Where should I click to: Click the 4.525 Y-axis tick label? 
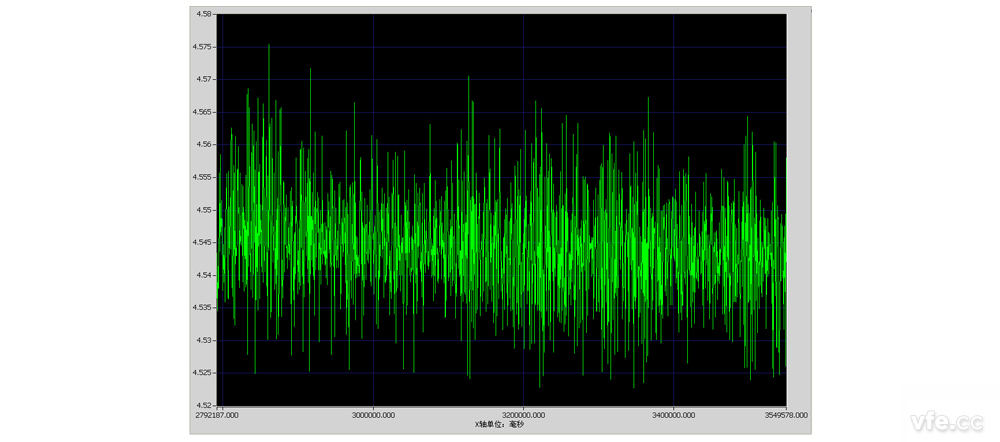[204, 372]
